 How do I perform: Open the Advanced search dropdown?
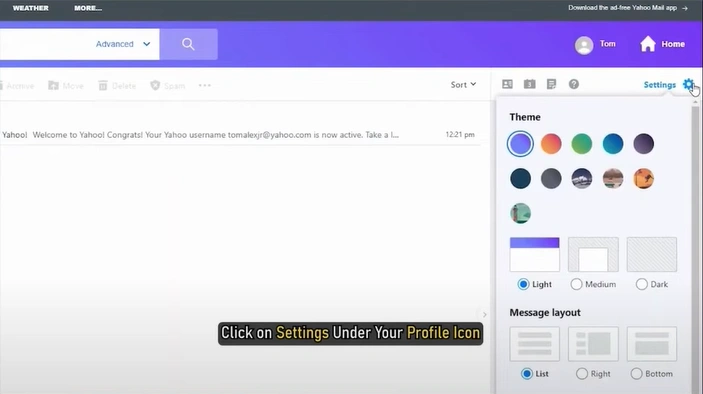(x=123, y=44)
